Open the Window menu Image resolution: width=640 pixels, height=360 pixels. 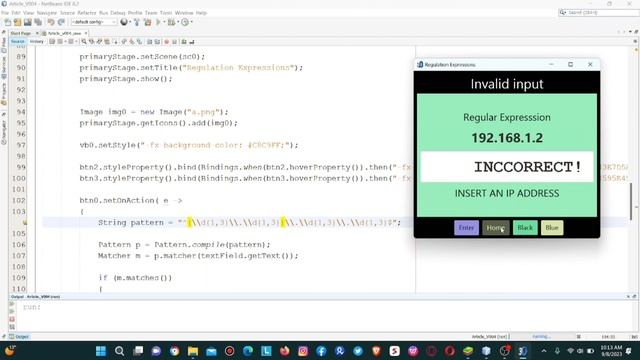pos(184,13)
